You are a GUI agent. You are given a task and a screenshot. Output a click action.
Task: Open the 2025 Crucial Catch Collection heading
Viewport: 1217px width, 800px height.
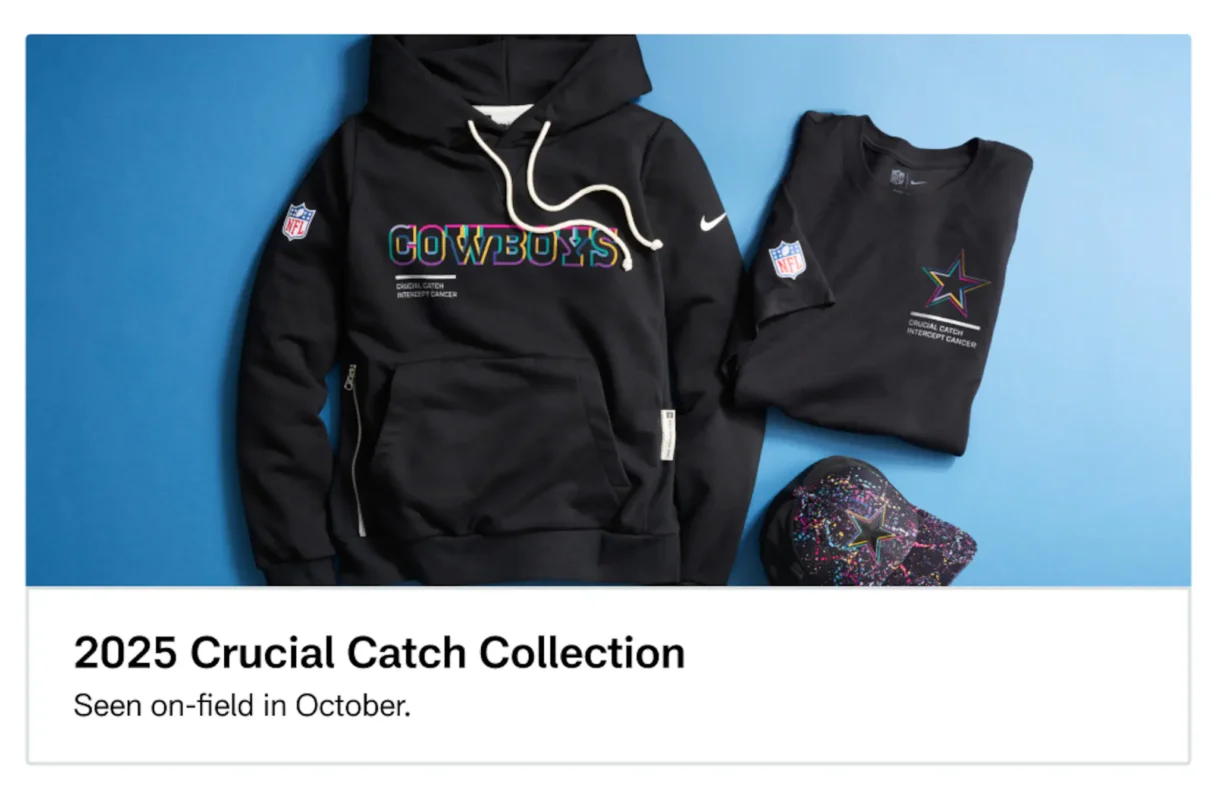pos(379,653)
